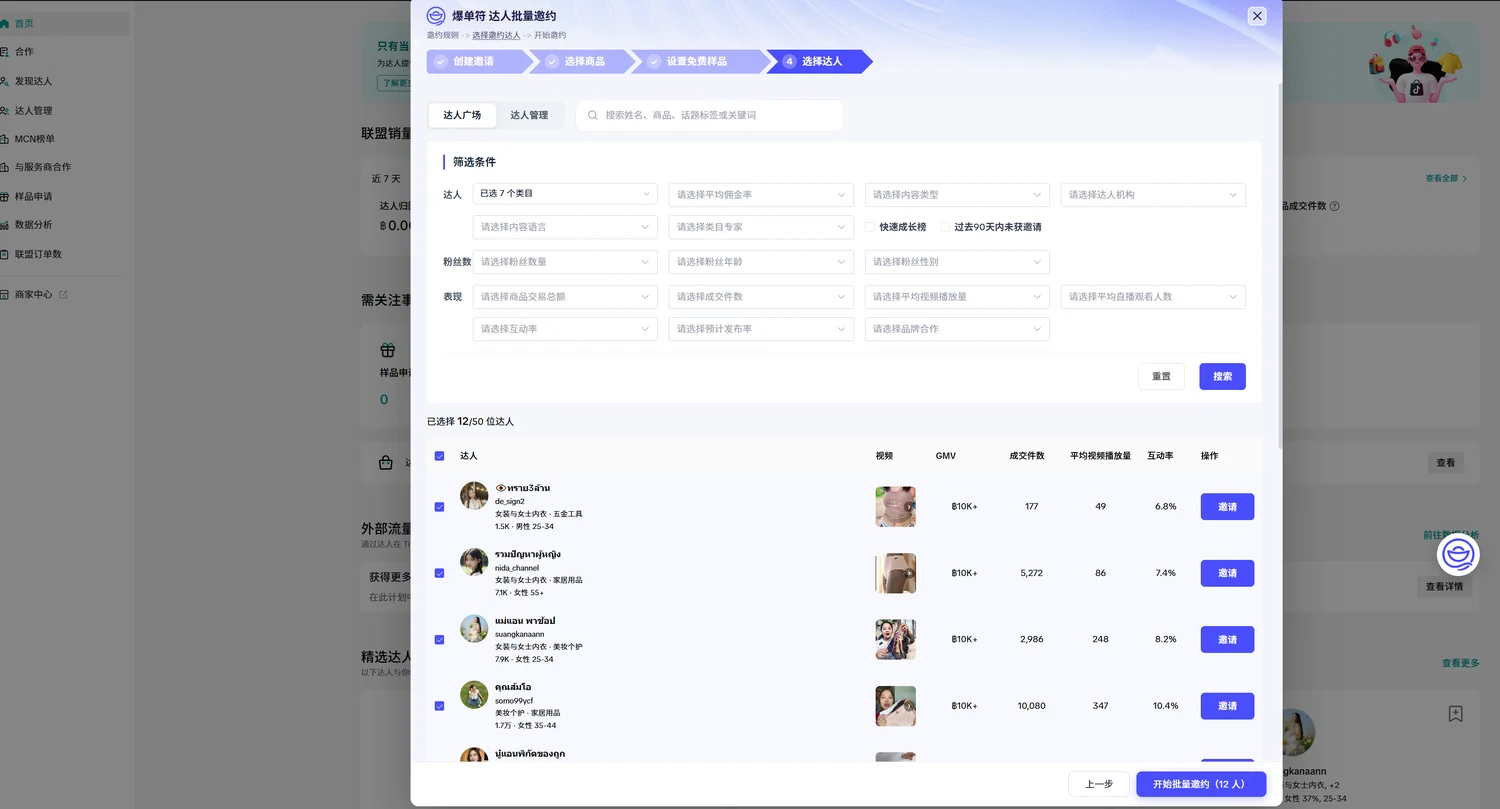Click the shopping bag icon in background page

pyautogui.click(x=386, y=463)
